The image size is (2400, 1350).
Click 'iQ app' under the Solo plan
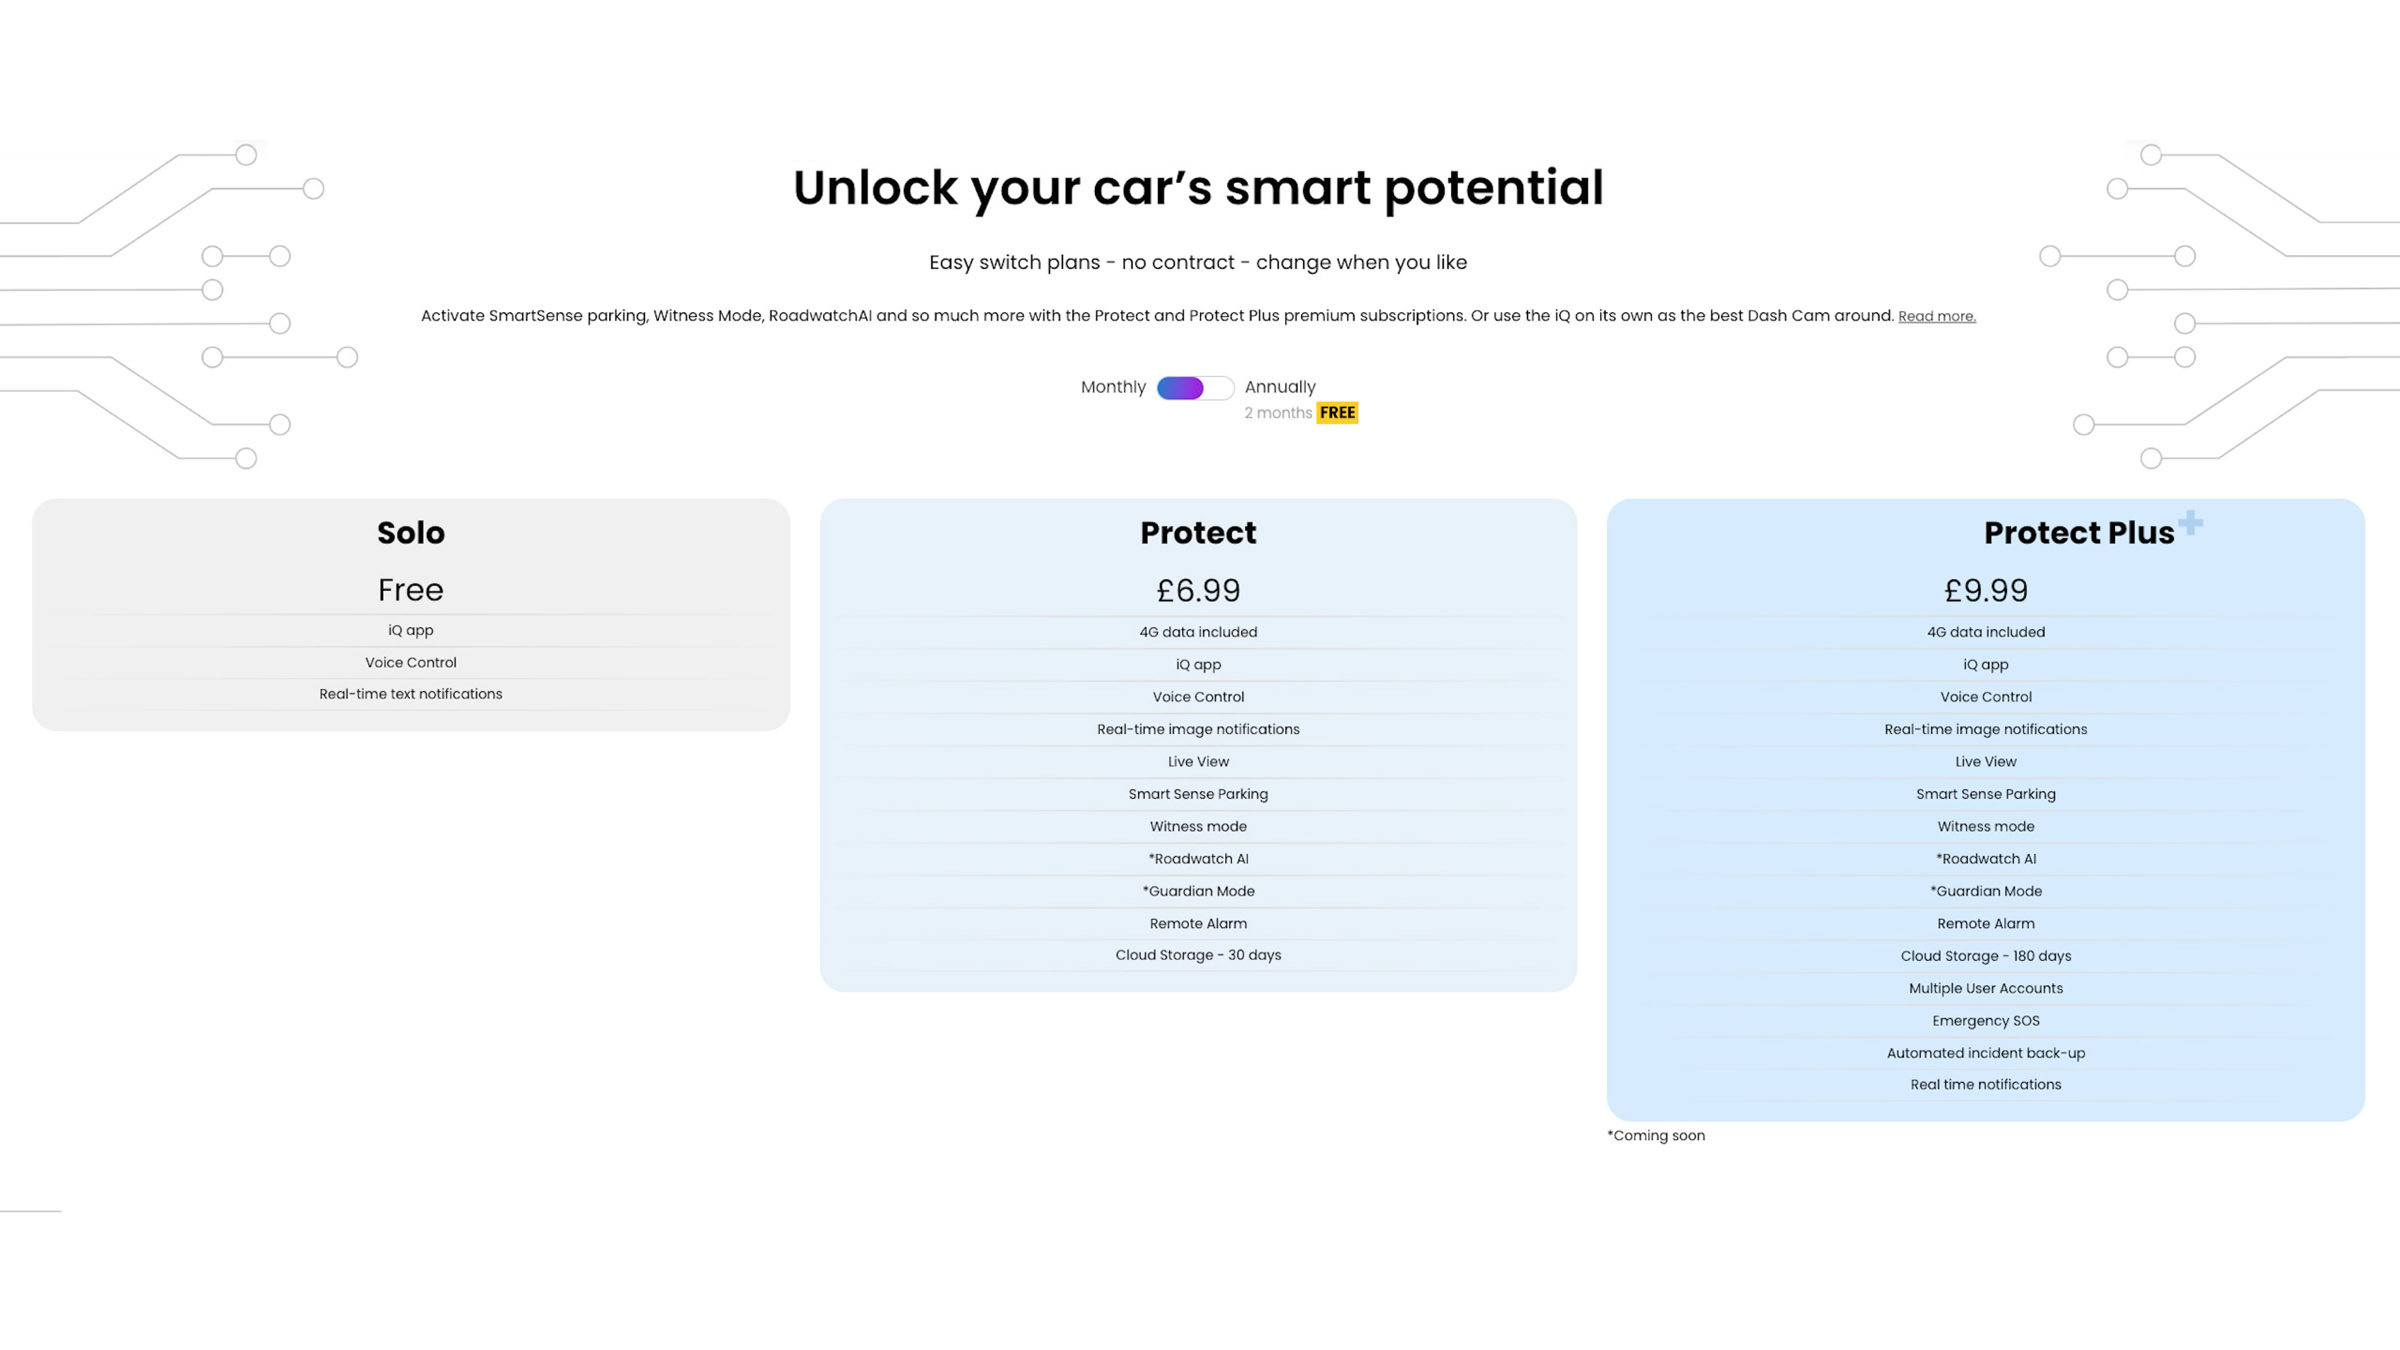click(x=410, y=629)
